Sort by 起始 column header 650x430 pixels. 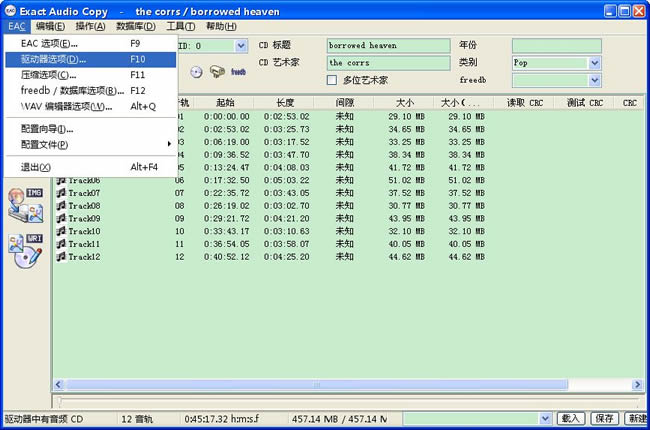click(224, 102)
